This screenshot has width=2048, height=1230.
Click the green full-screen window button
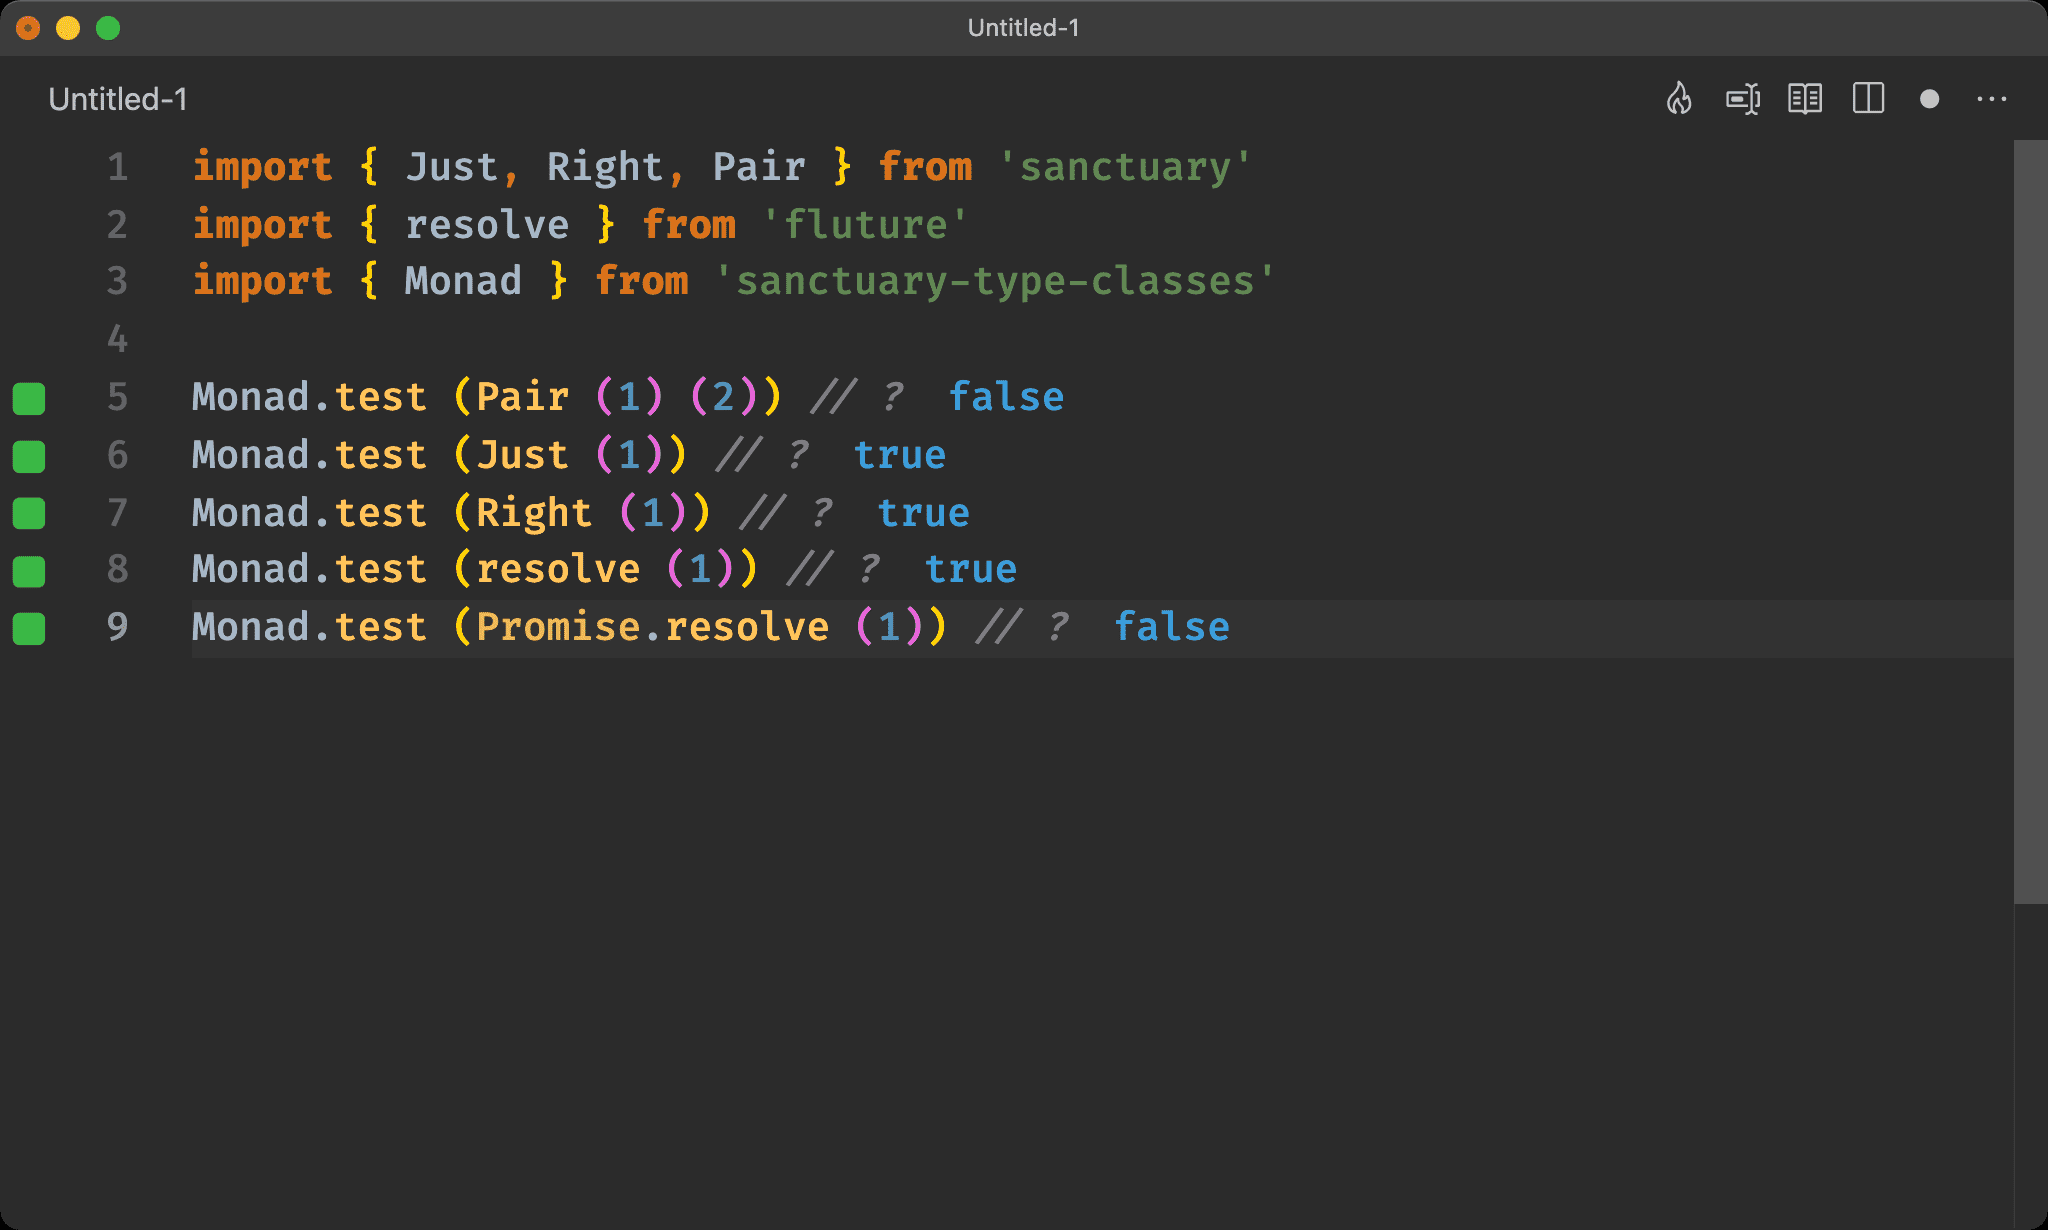[108, 28]
